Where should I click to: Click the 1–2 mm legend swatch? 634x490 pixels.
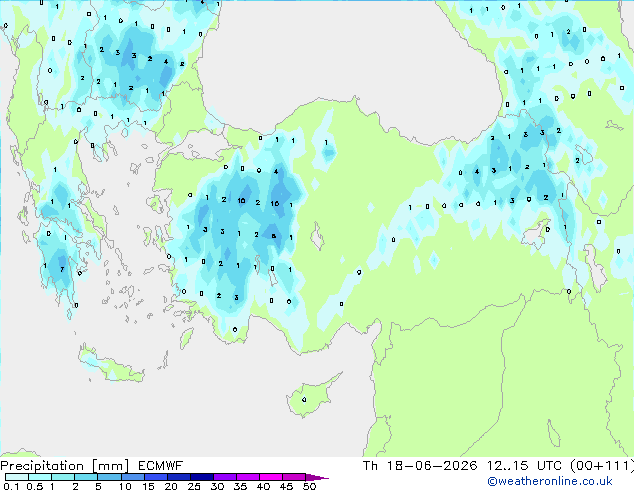[x=63, y=477]
